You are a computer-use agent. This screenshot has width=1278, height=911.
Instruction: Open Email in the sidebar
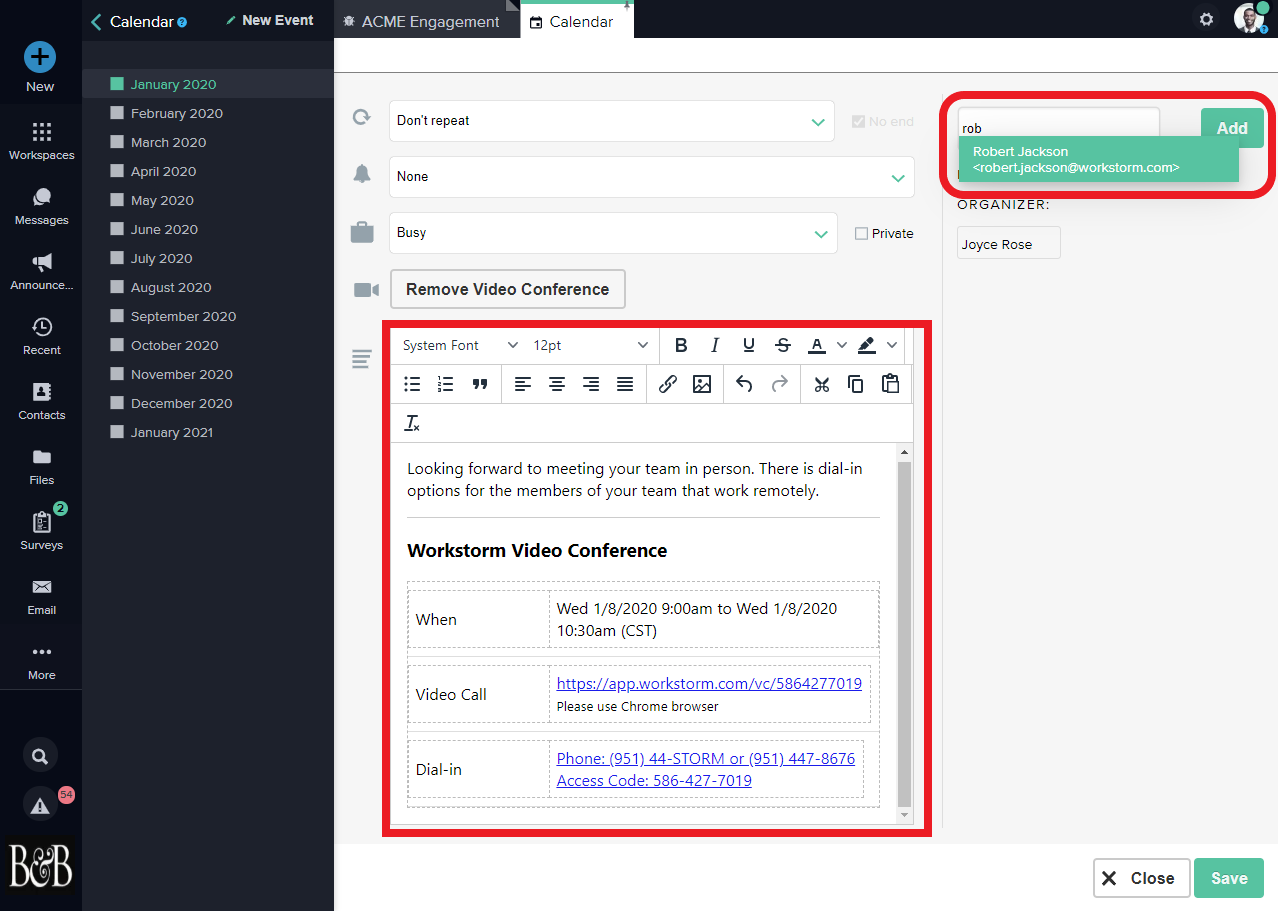click(41, 596)
